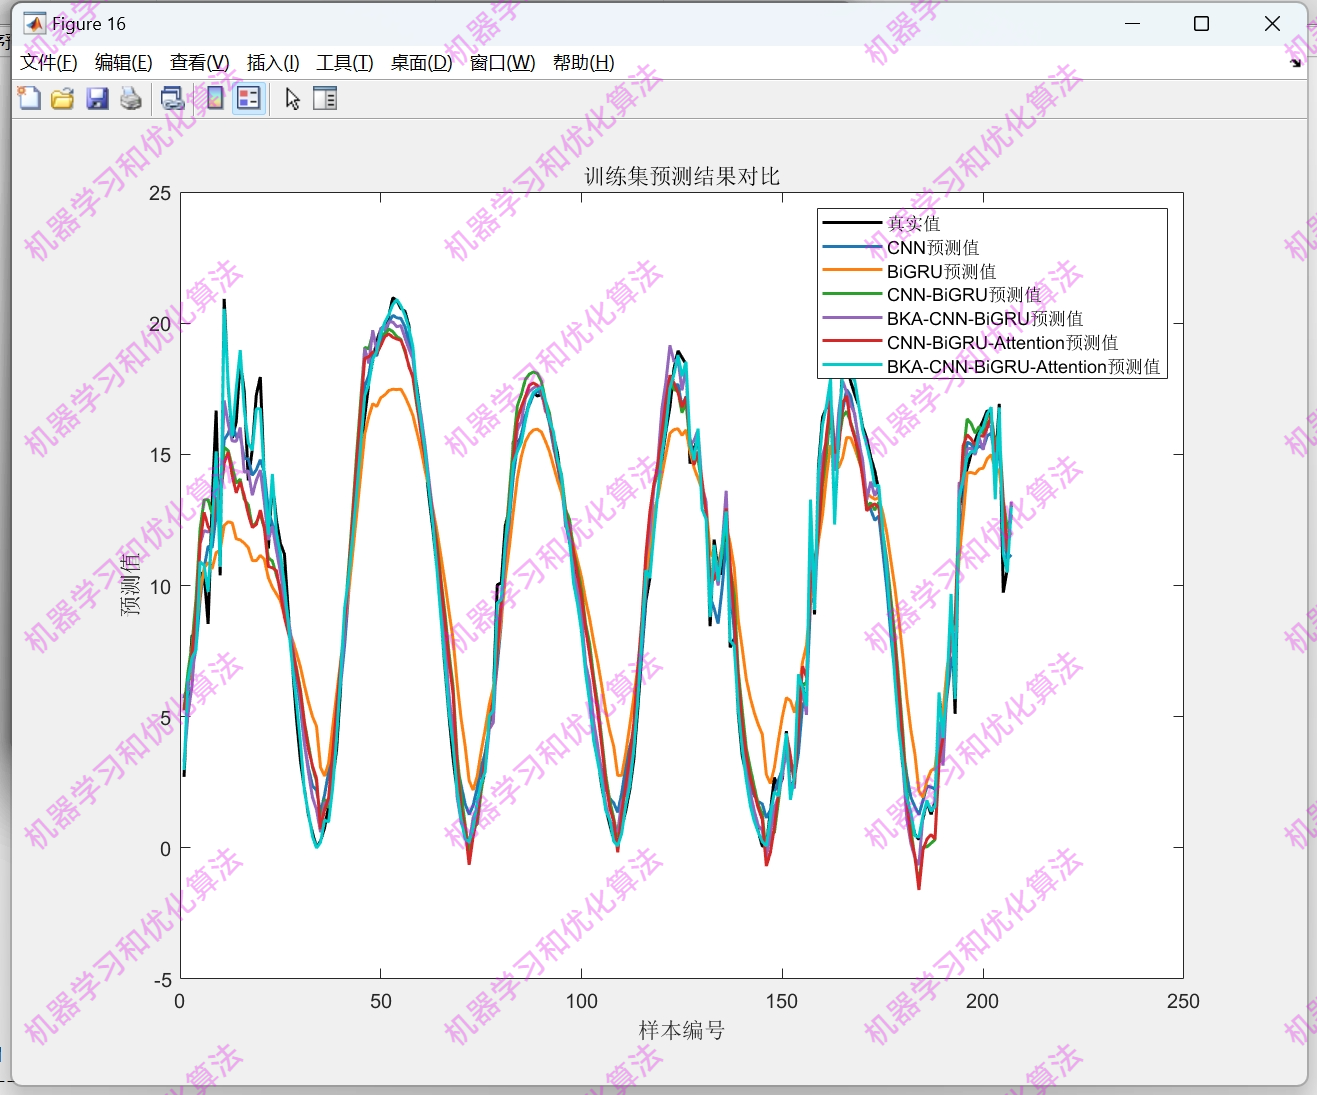Click the x-axis tick label 250
Viewport: 1317px width, 1095px height.
click(1183, 1001)
